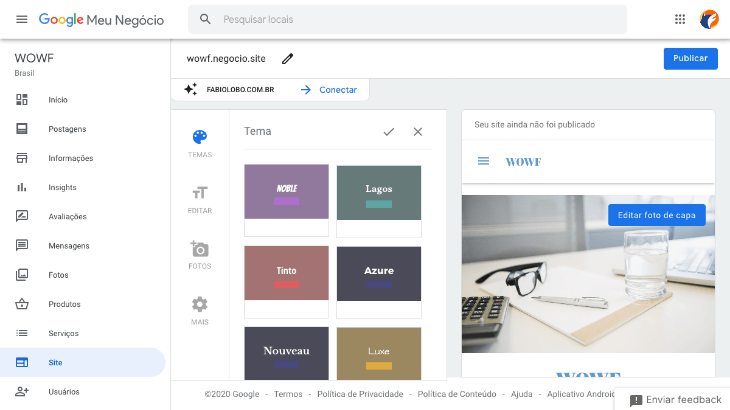Open the Google apps grid
The height and width of the screenshot is (410, 730).
[680, 19]
